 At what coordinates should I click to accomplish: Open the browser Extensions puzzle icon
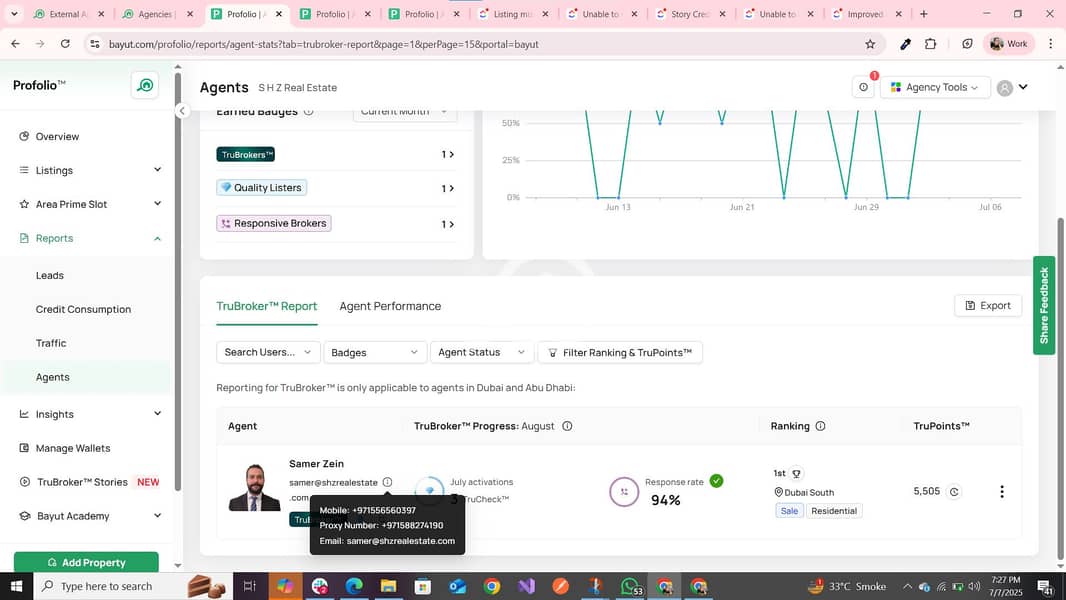[931, 44]
